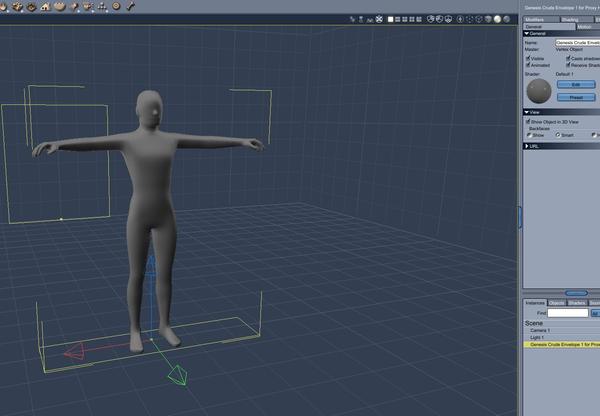The image size is (600, 416).
Task: Open the General sub-tab
Action: 549,26
